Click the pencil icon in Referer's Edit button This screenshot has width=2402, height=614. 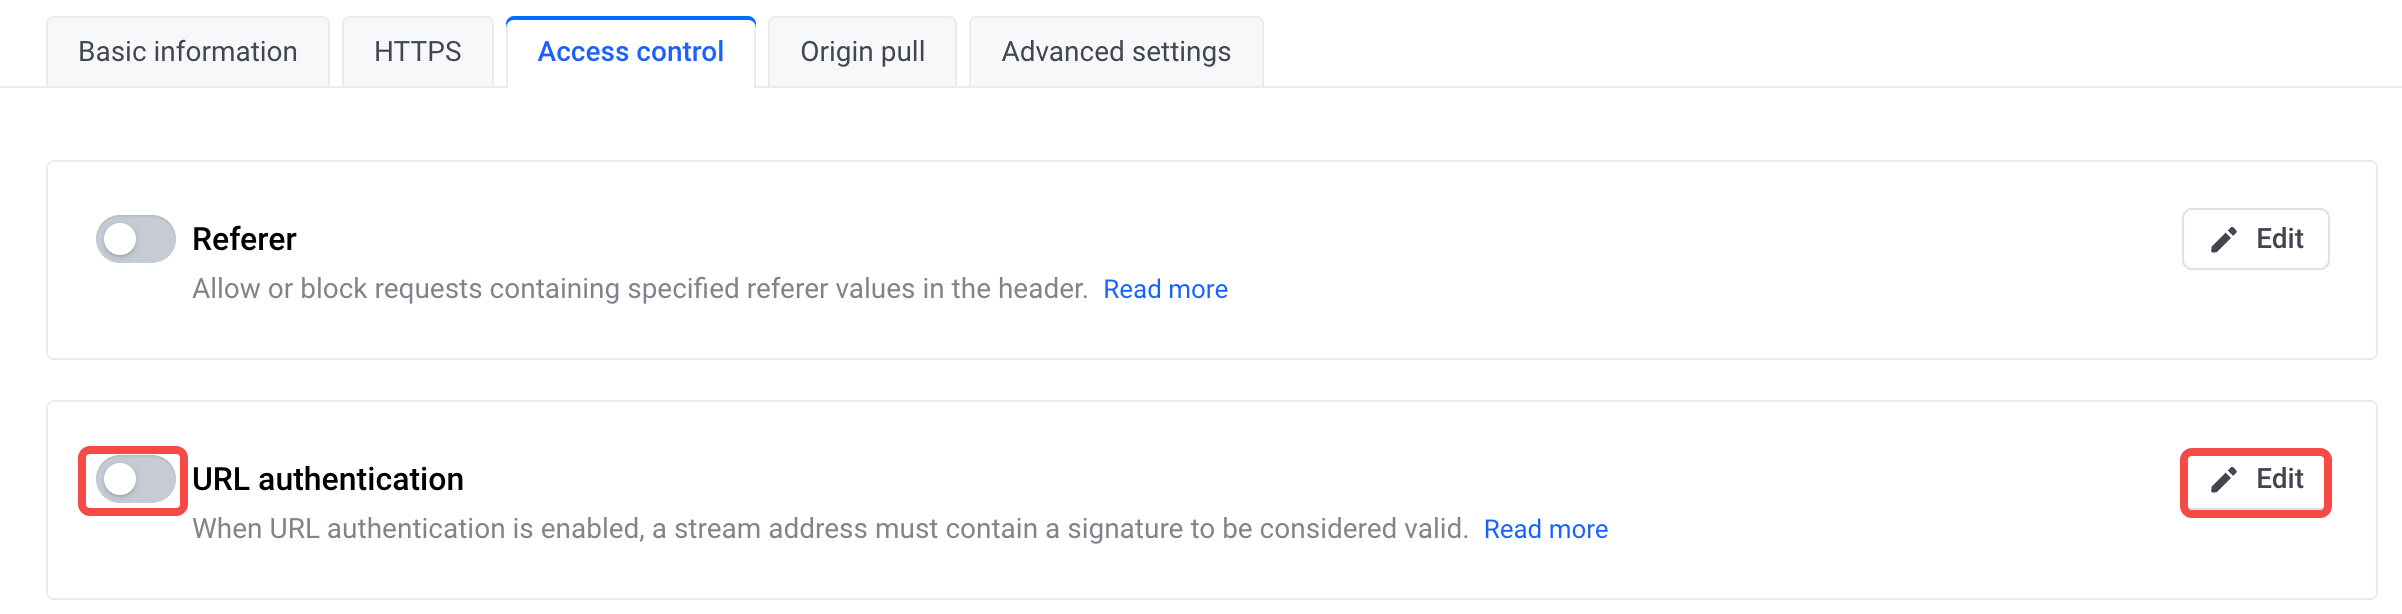[2223, 240]
